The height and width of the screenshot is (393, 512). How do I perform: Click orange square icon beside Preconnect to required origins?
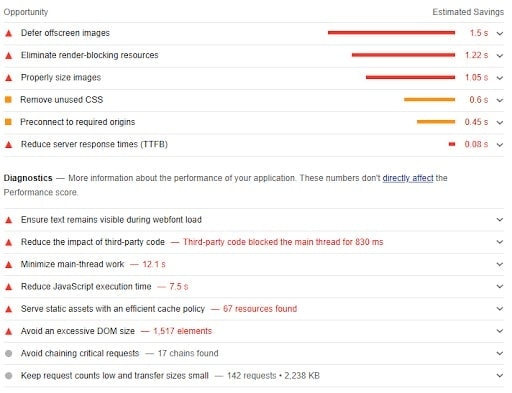pyautogui.click(x=8, y=122)
